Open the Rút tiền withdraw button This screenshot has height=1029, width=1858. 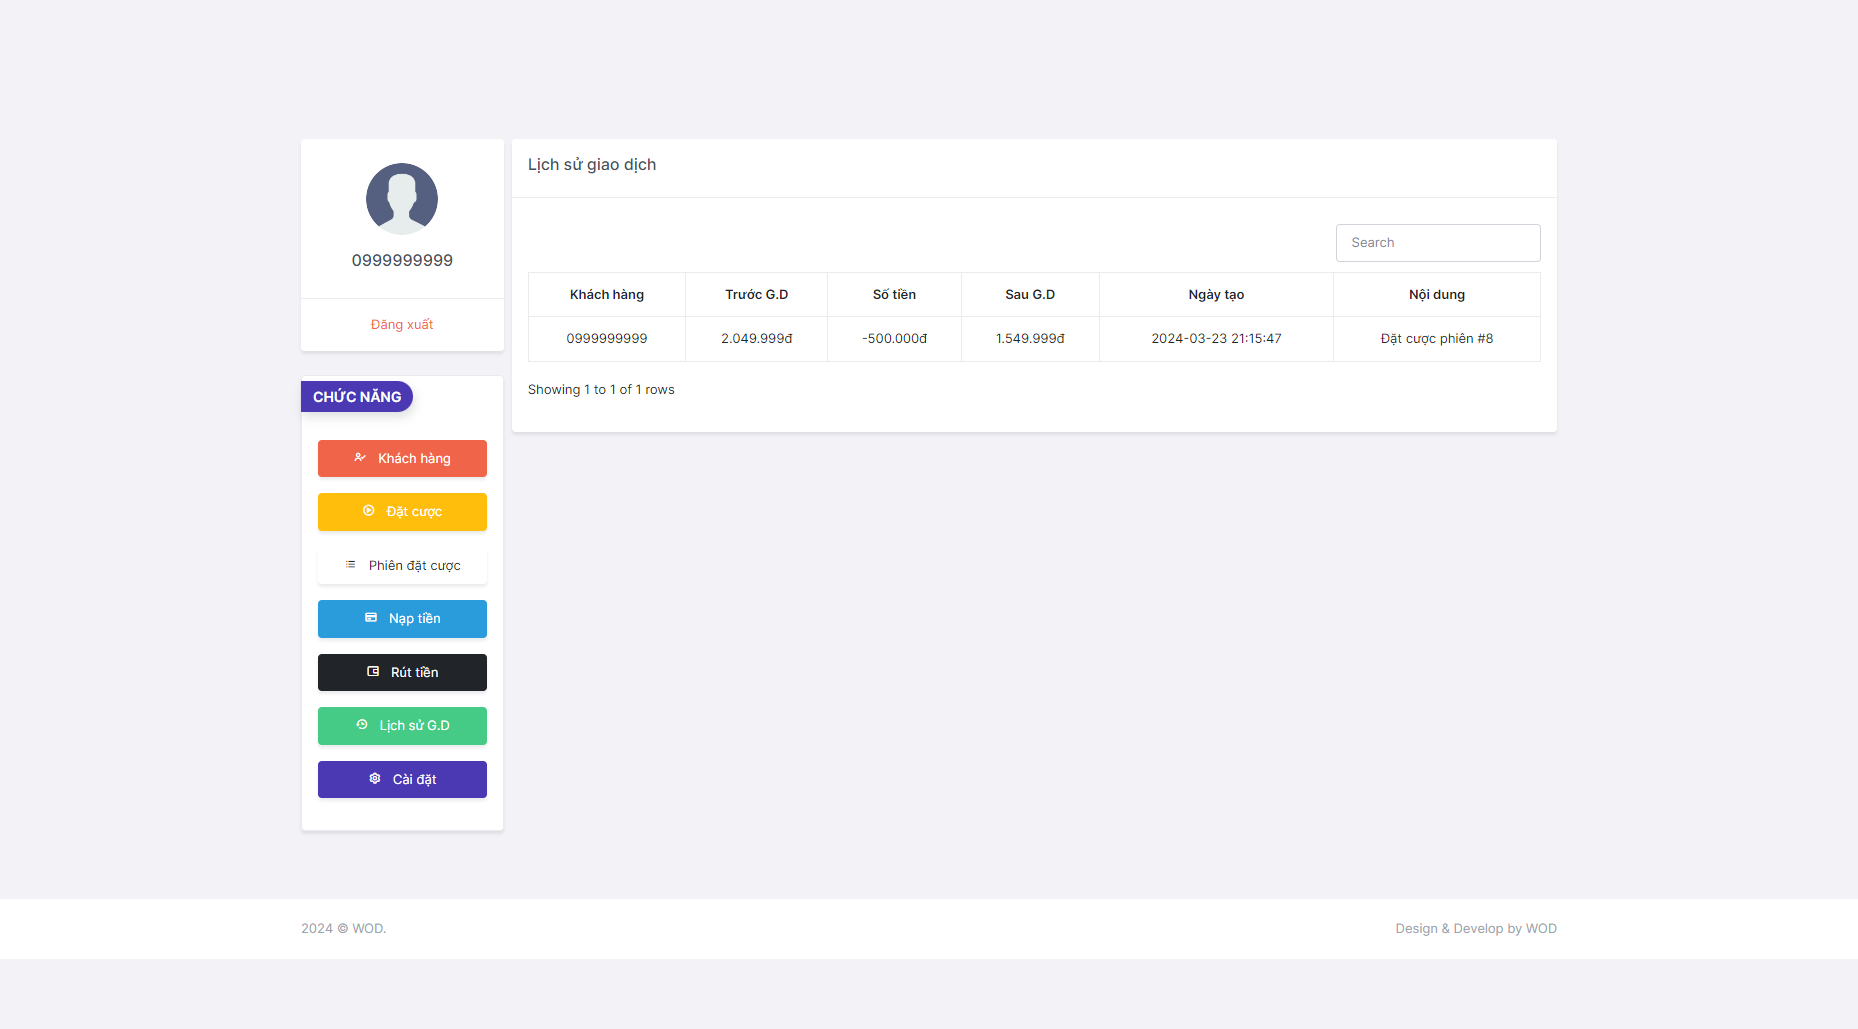tap(402, 672)
